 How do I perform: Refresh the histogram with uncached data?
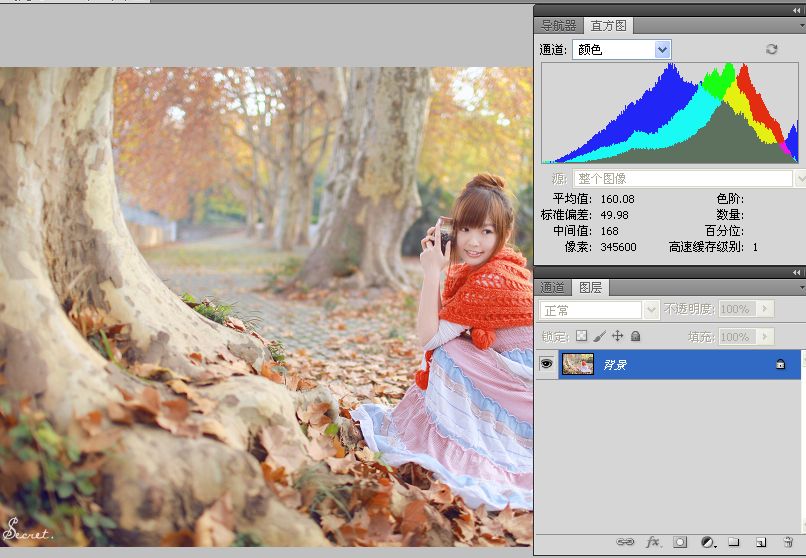(x=771, y=49)
